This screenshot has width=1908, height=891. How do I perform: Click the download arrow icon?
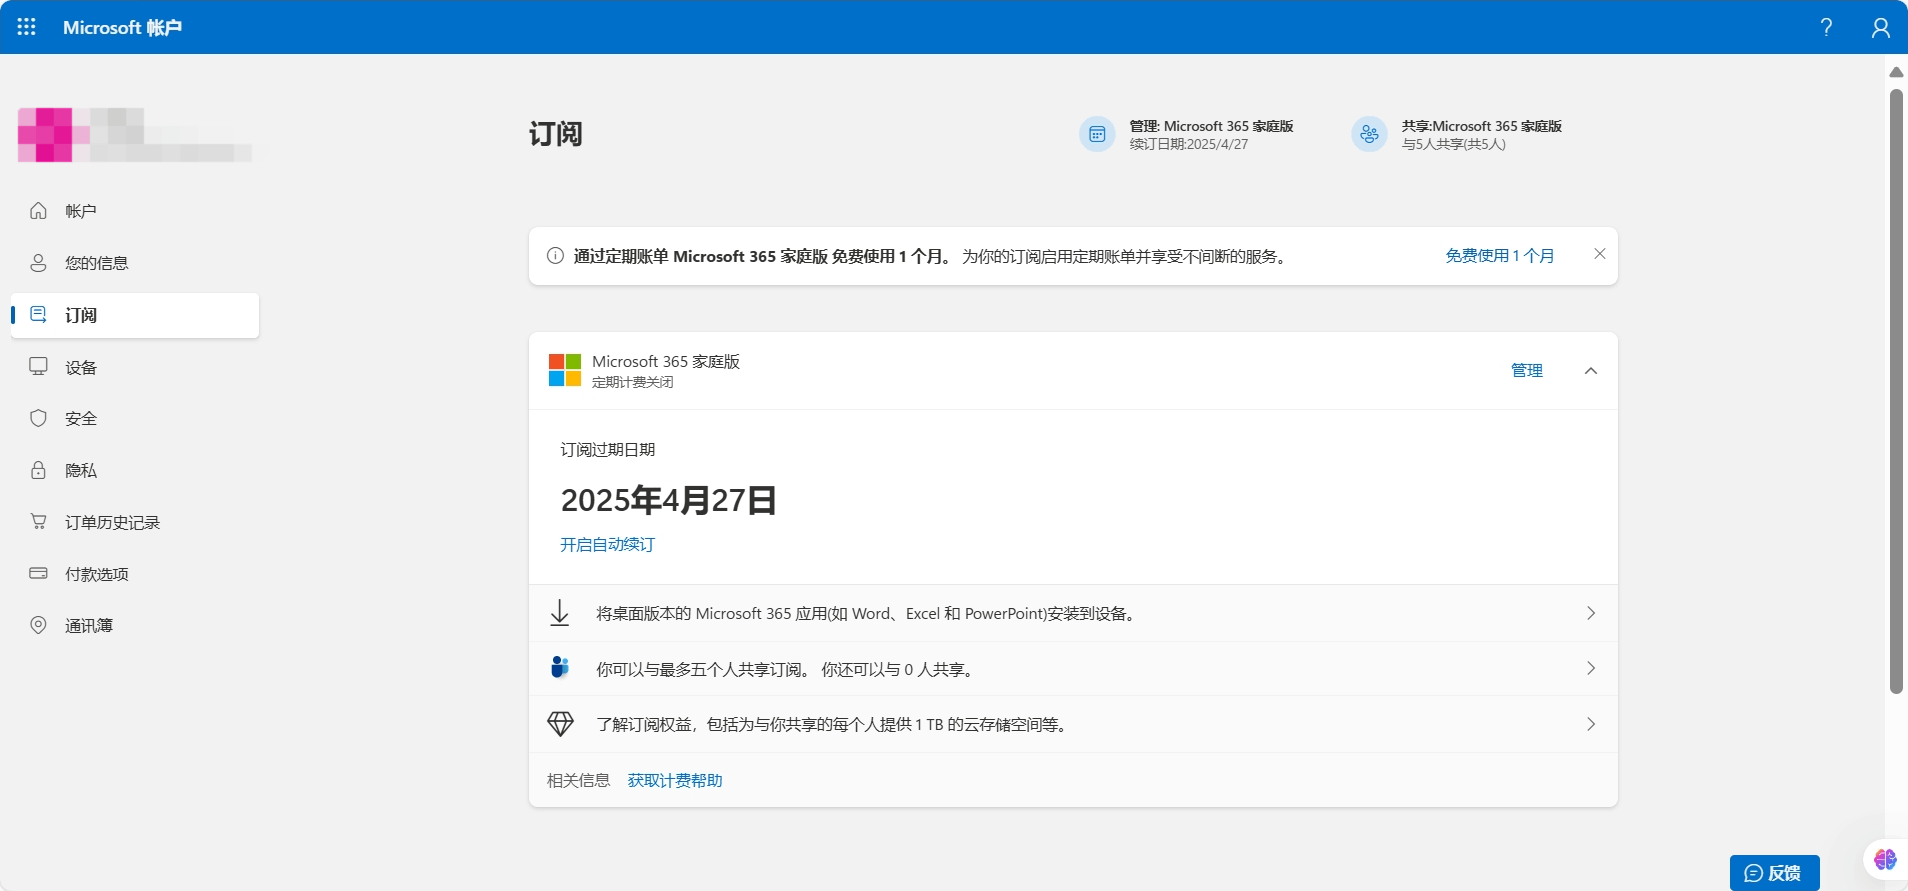(x=560, y=613)
